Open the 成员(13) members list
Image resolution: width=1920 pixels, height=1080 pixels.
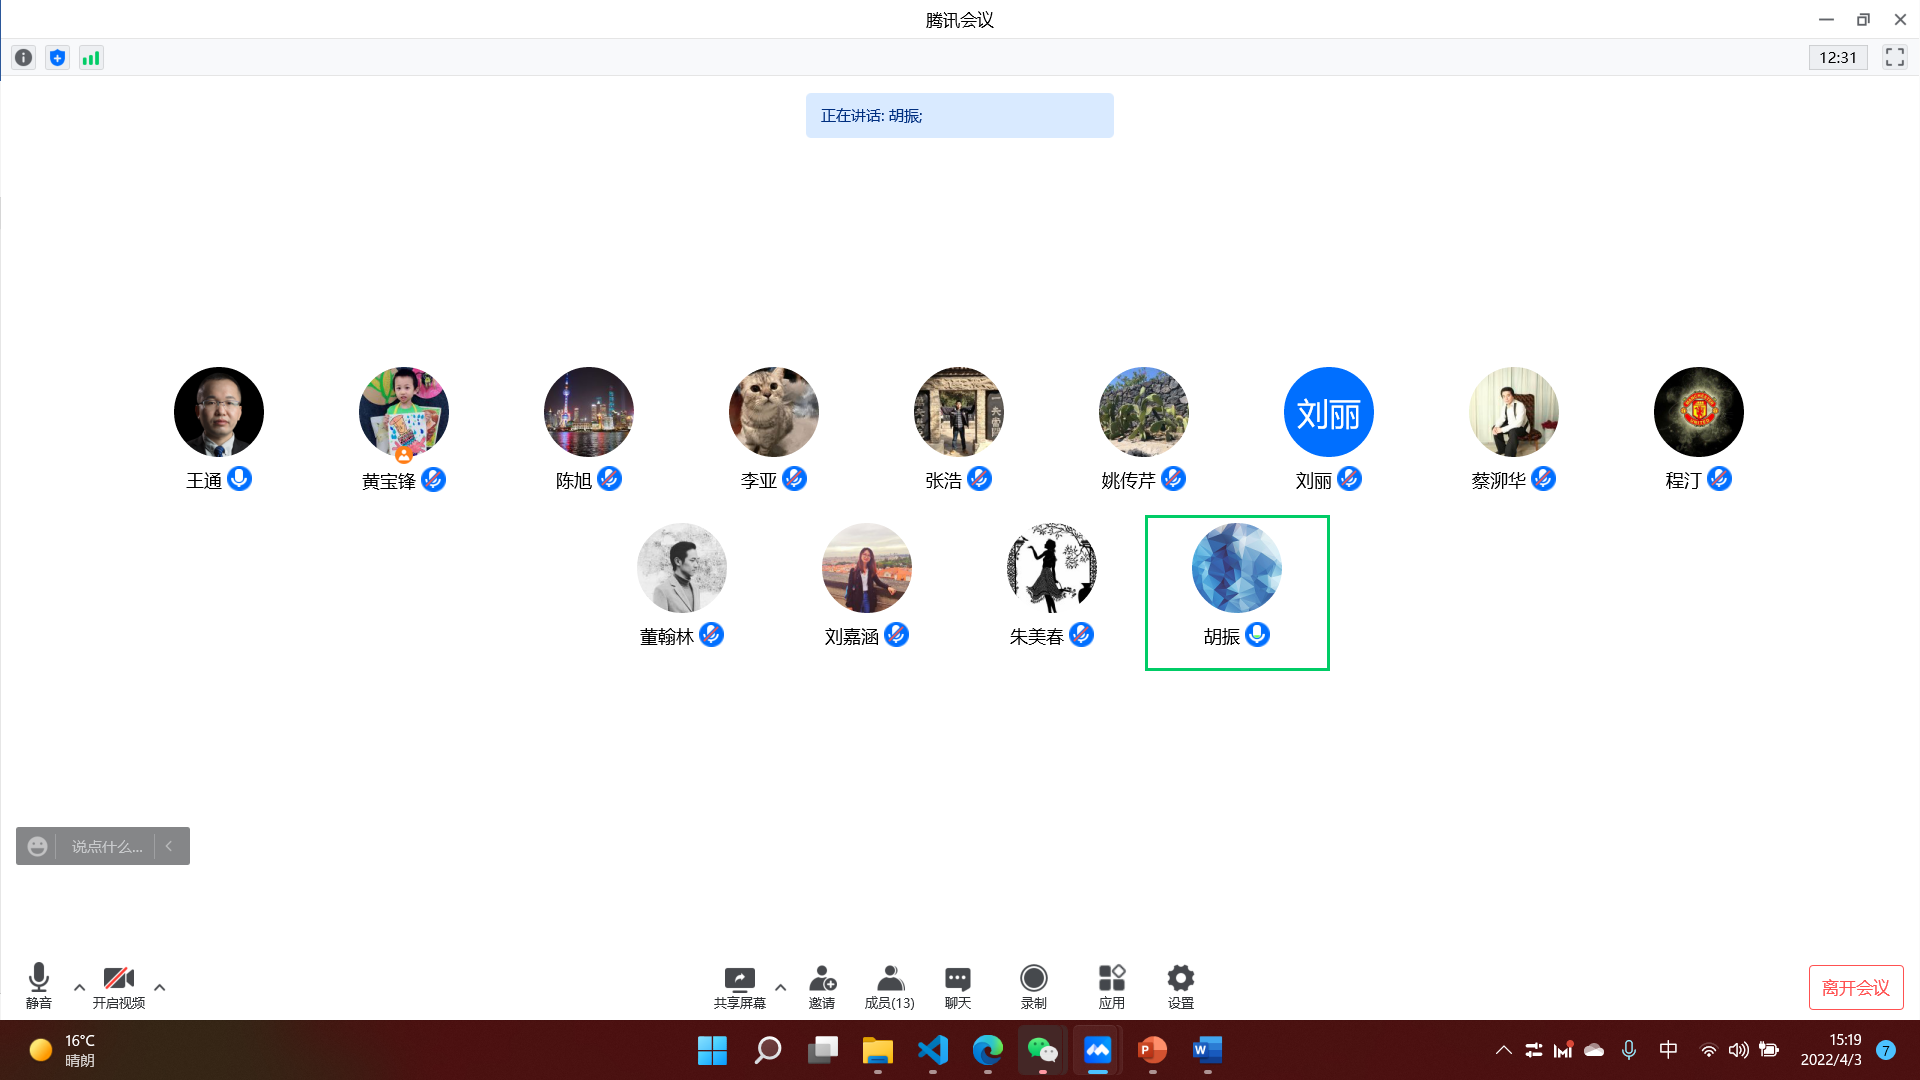pyautogui.click(x=890, y=987)
